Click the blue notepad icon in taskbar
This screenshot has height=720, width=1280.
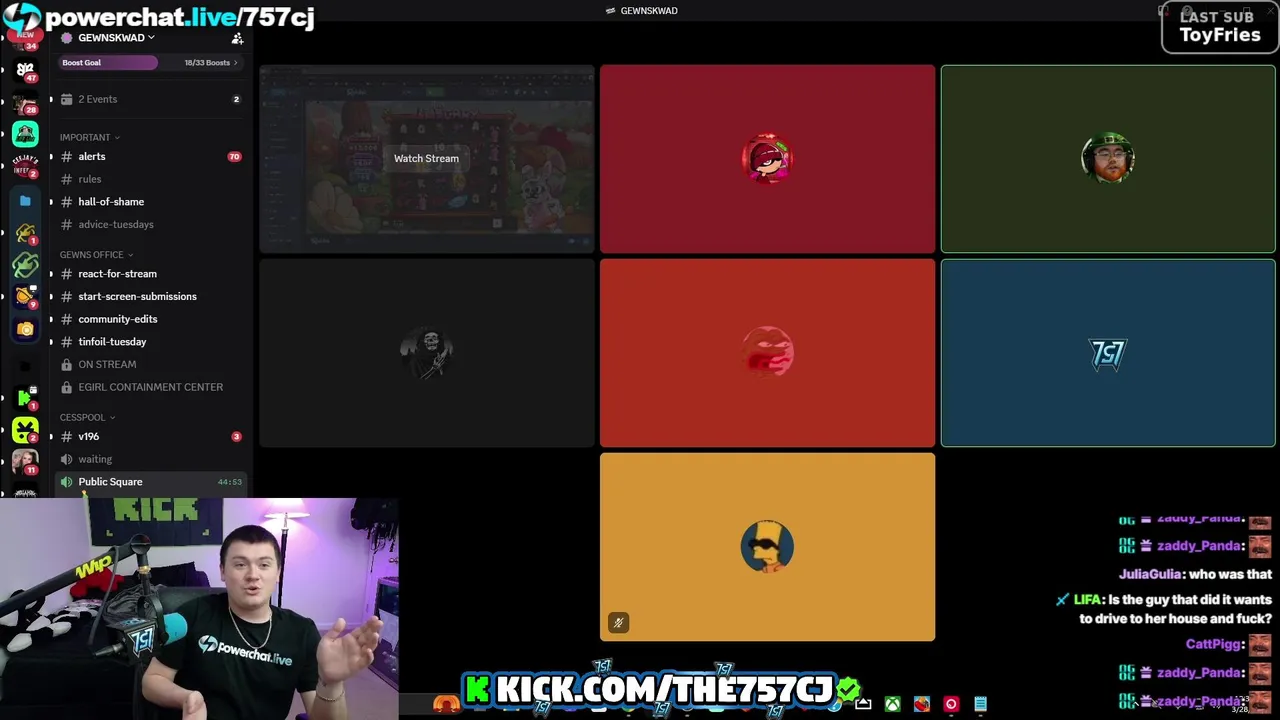pyautogui.click(x=981, y=704)
